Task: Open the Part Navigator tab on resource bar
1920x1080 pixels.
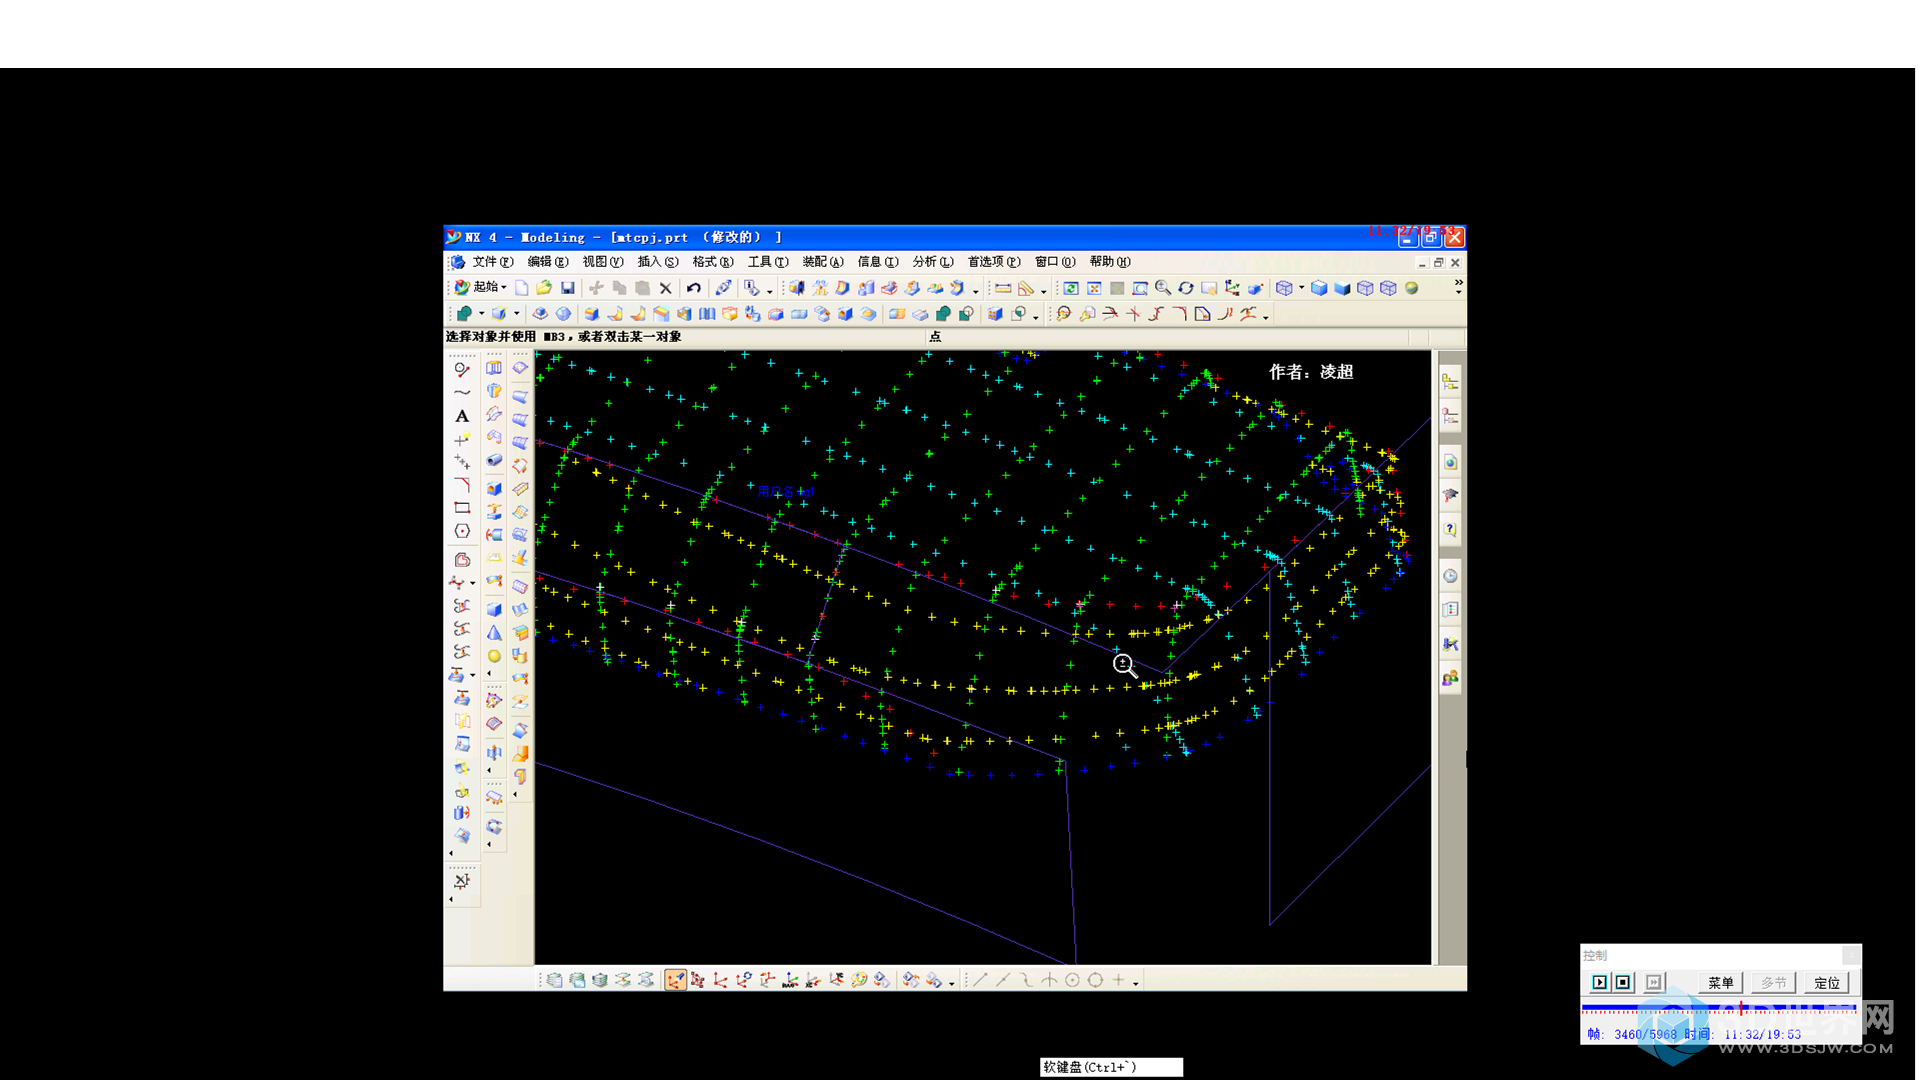Action: (1450, 416)
